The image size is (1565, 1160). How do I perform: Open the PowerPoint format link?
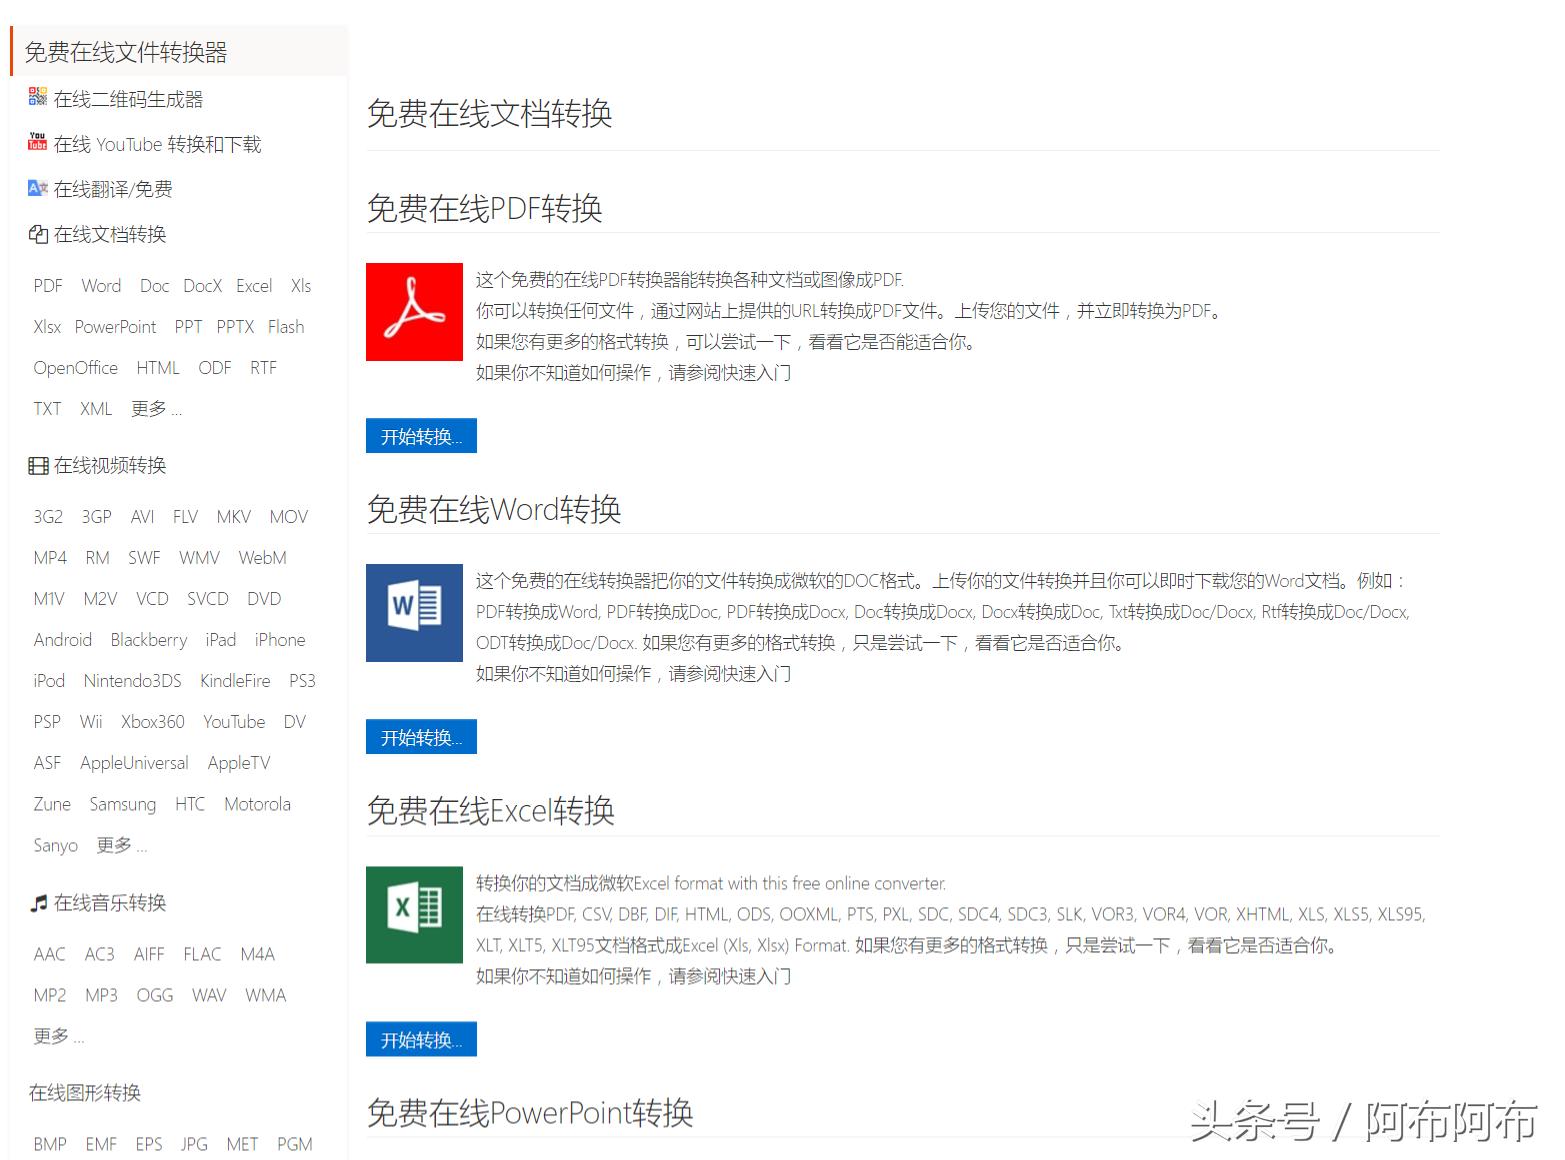(115, 326)
